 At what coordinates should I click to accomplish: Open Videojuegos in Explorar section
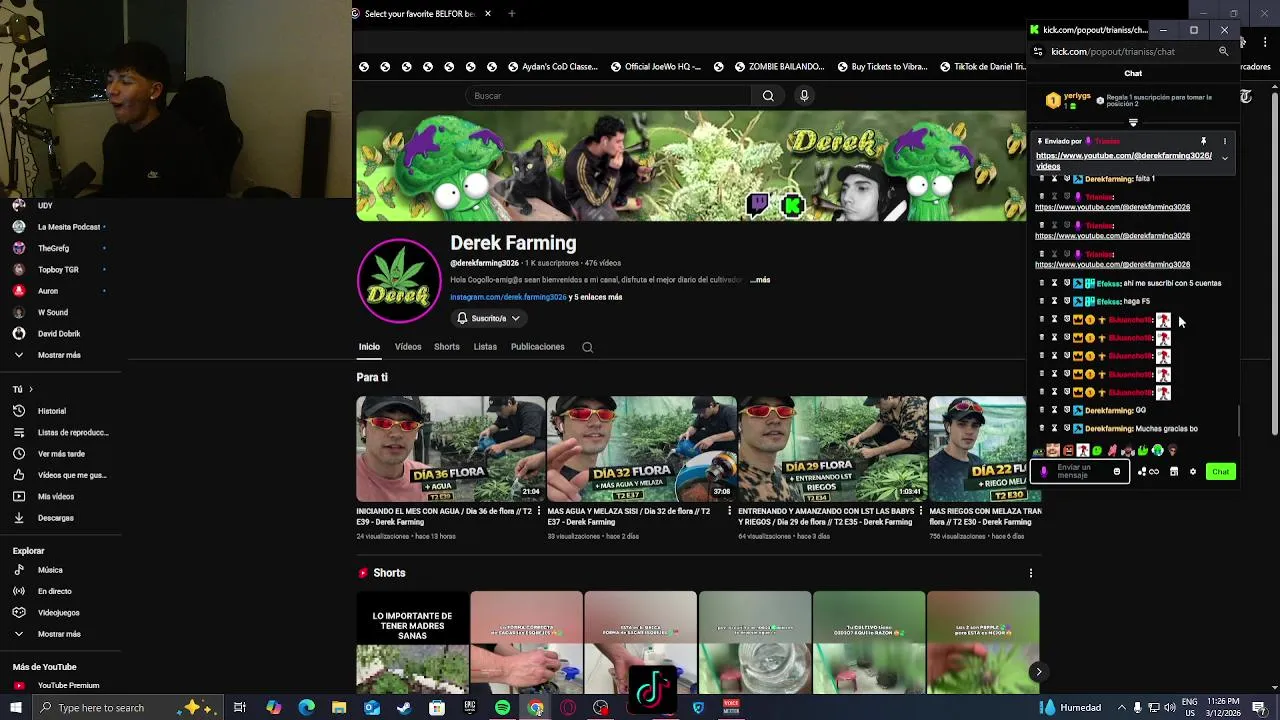58,613
